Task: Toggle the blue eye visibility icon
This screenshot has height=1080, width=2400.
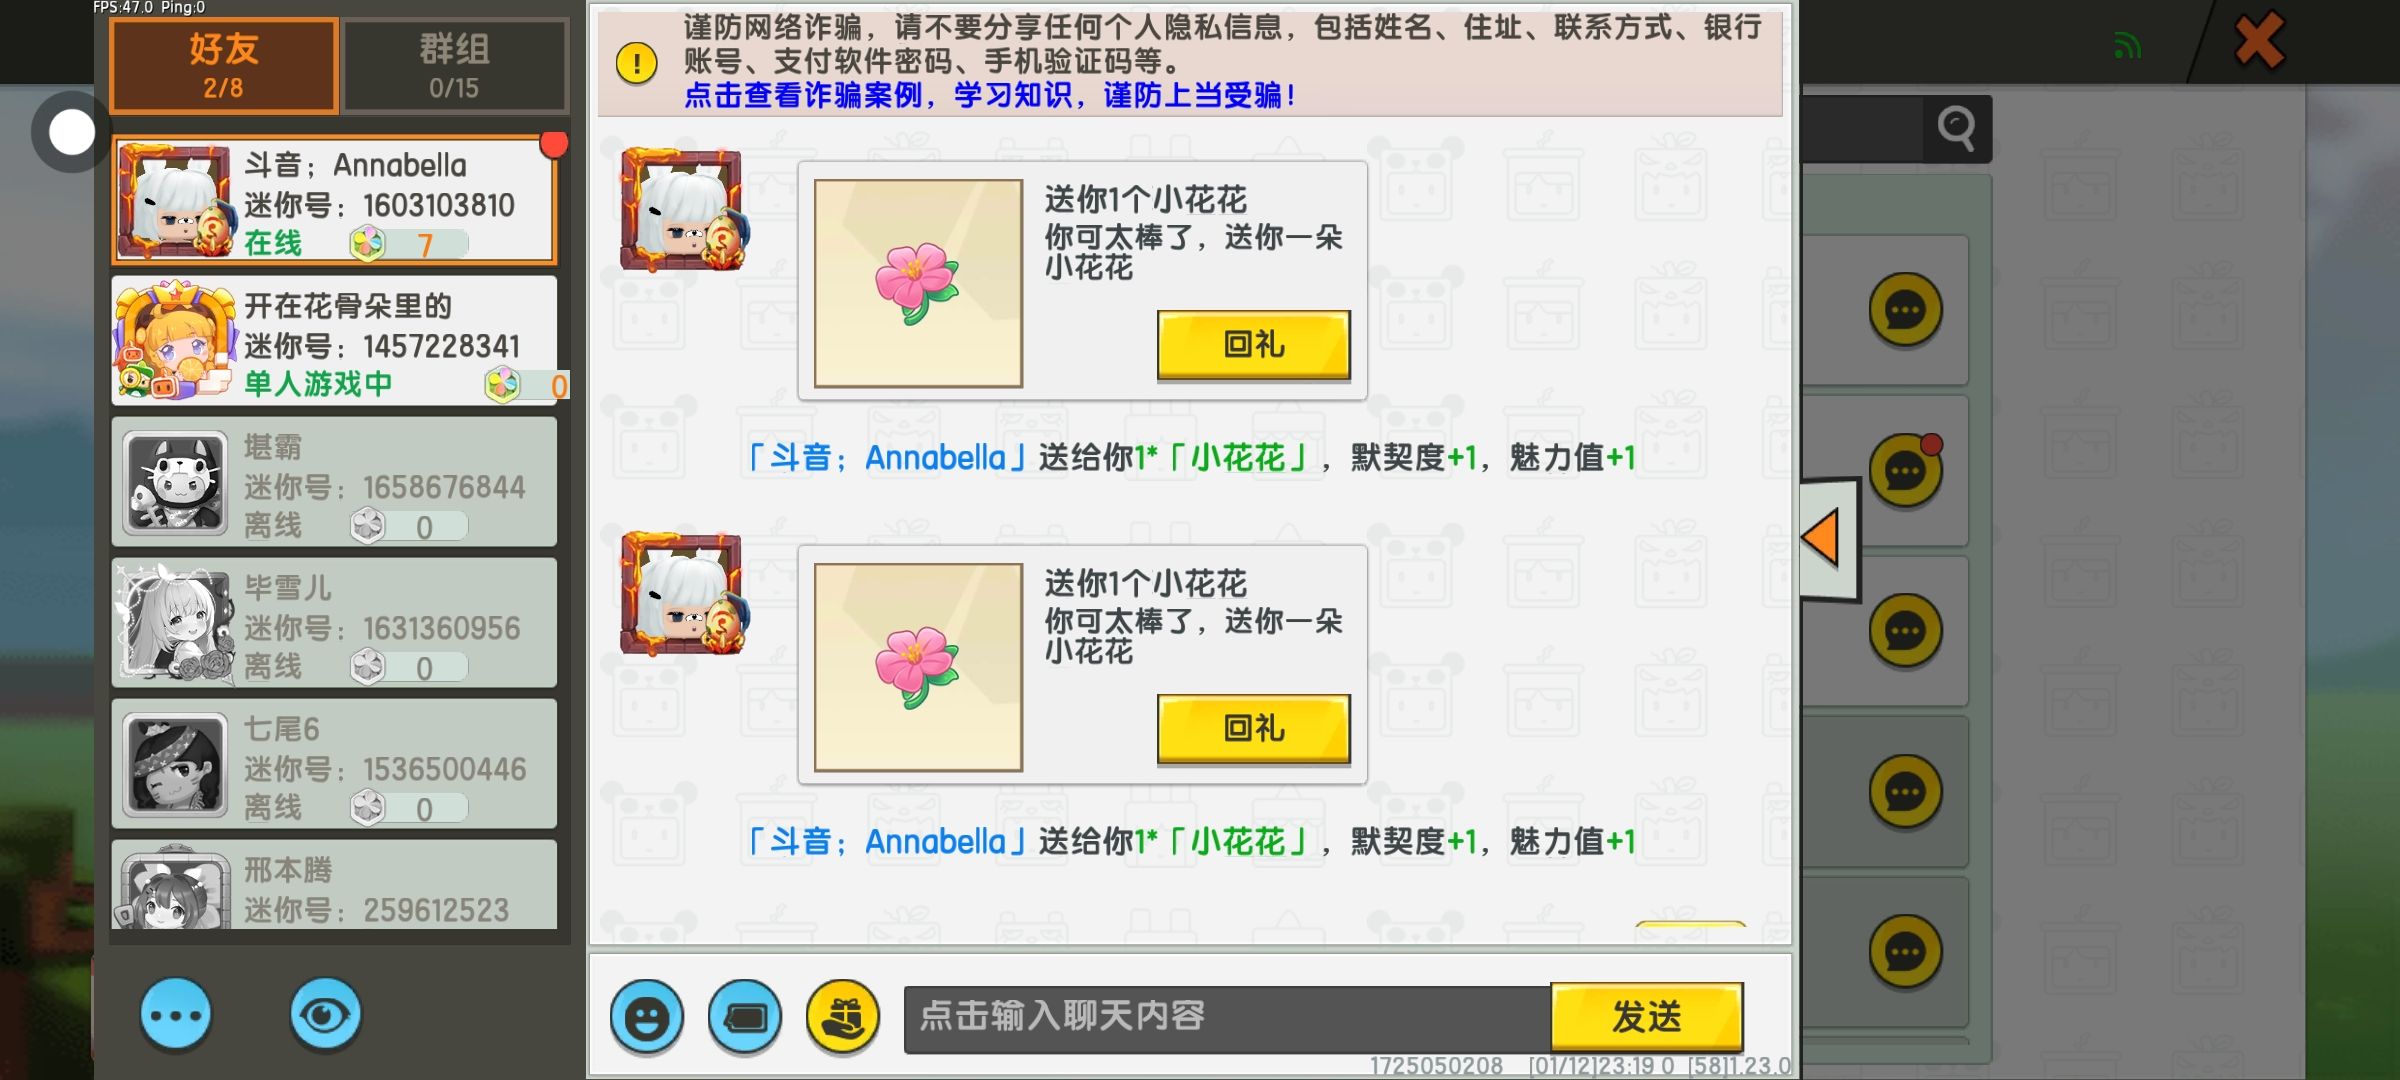Action: [325, 1015]
